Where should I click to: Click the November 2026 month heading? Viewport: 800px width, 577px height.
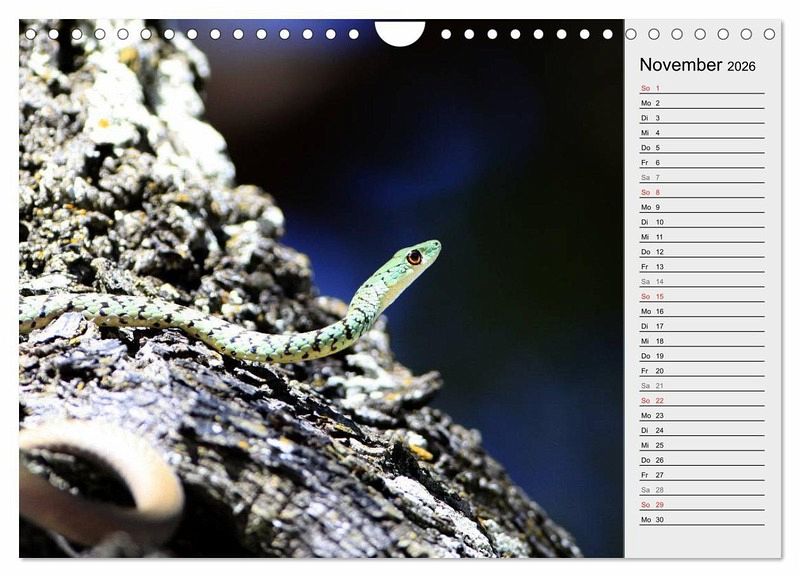[x=697, y=65]
